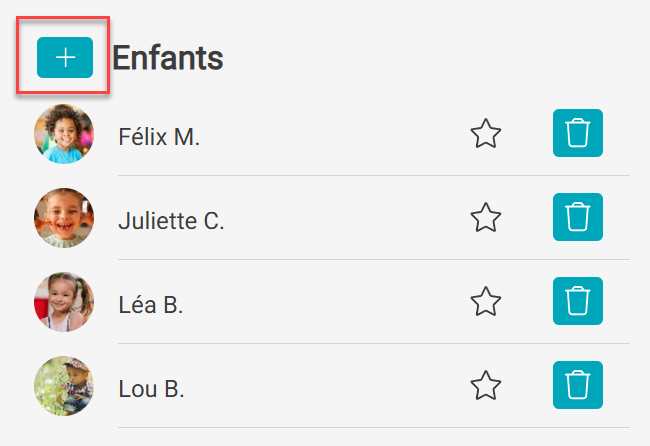
Task: Remove Lou B. with trash button
Action: (x=577, y=385)
